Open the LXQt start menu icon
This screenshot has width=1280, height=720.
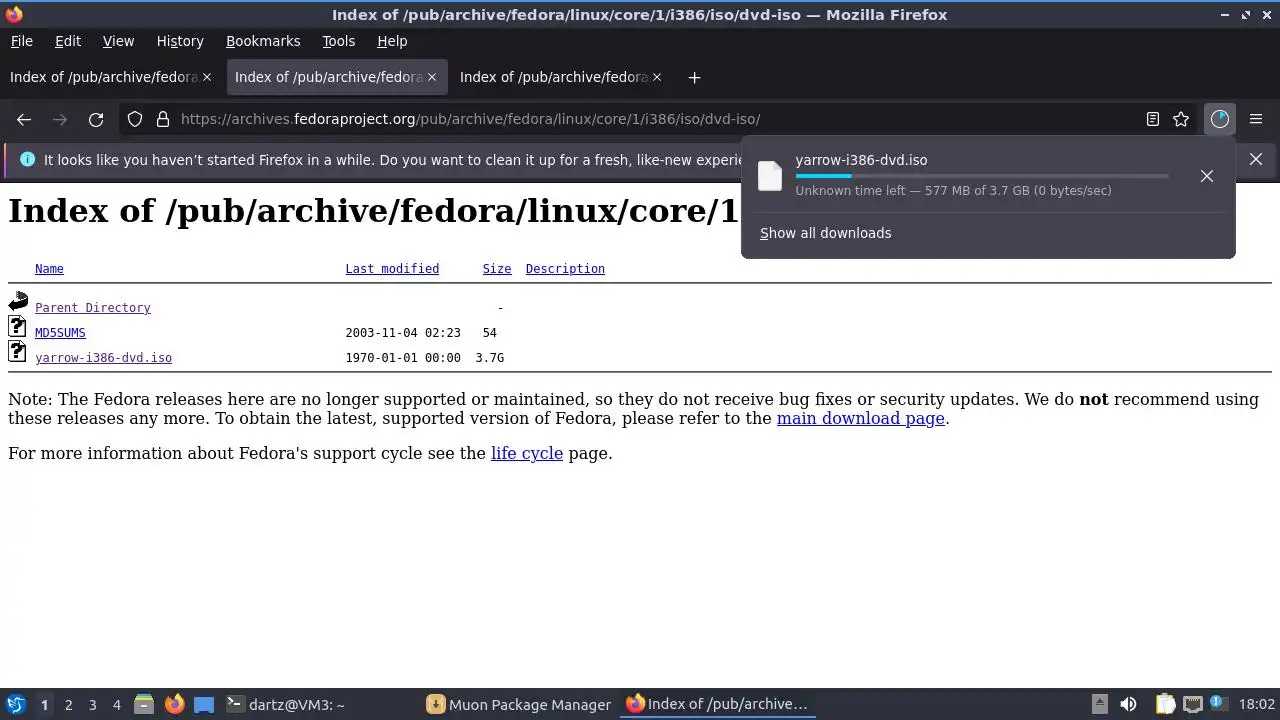coord(15,704)
